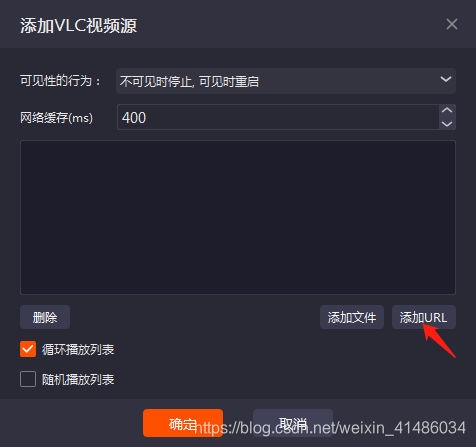
Task: Click the red arrow annotation
Action: tap(439, 341)
